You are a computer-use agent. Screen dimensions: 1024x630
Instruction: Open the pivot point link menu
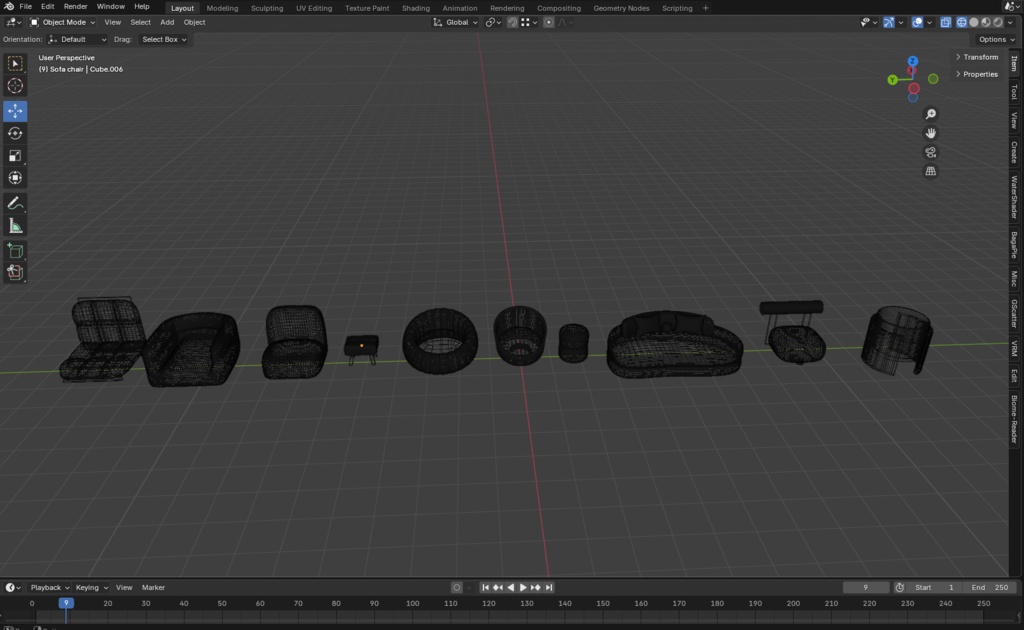pyautogui.click(x=493, y=22)
